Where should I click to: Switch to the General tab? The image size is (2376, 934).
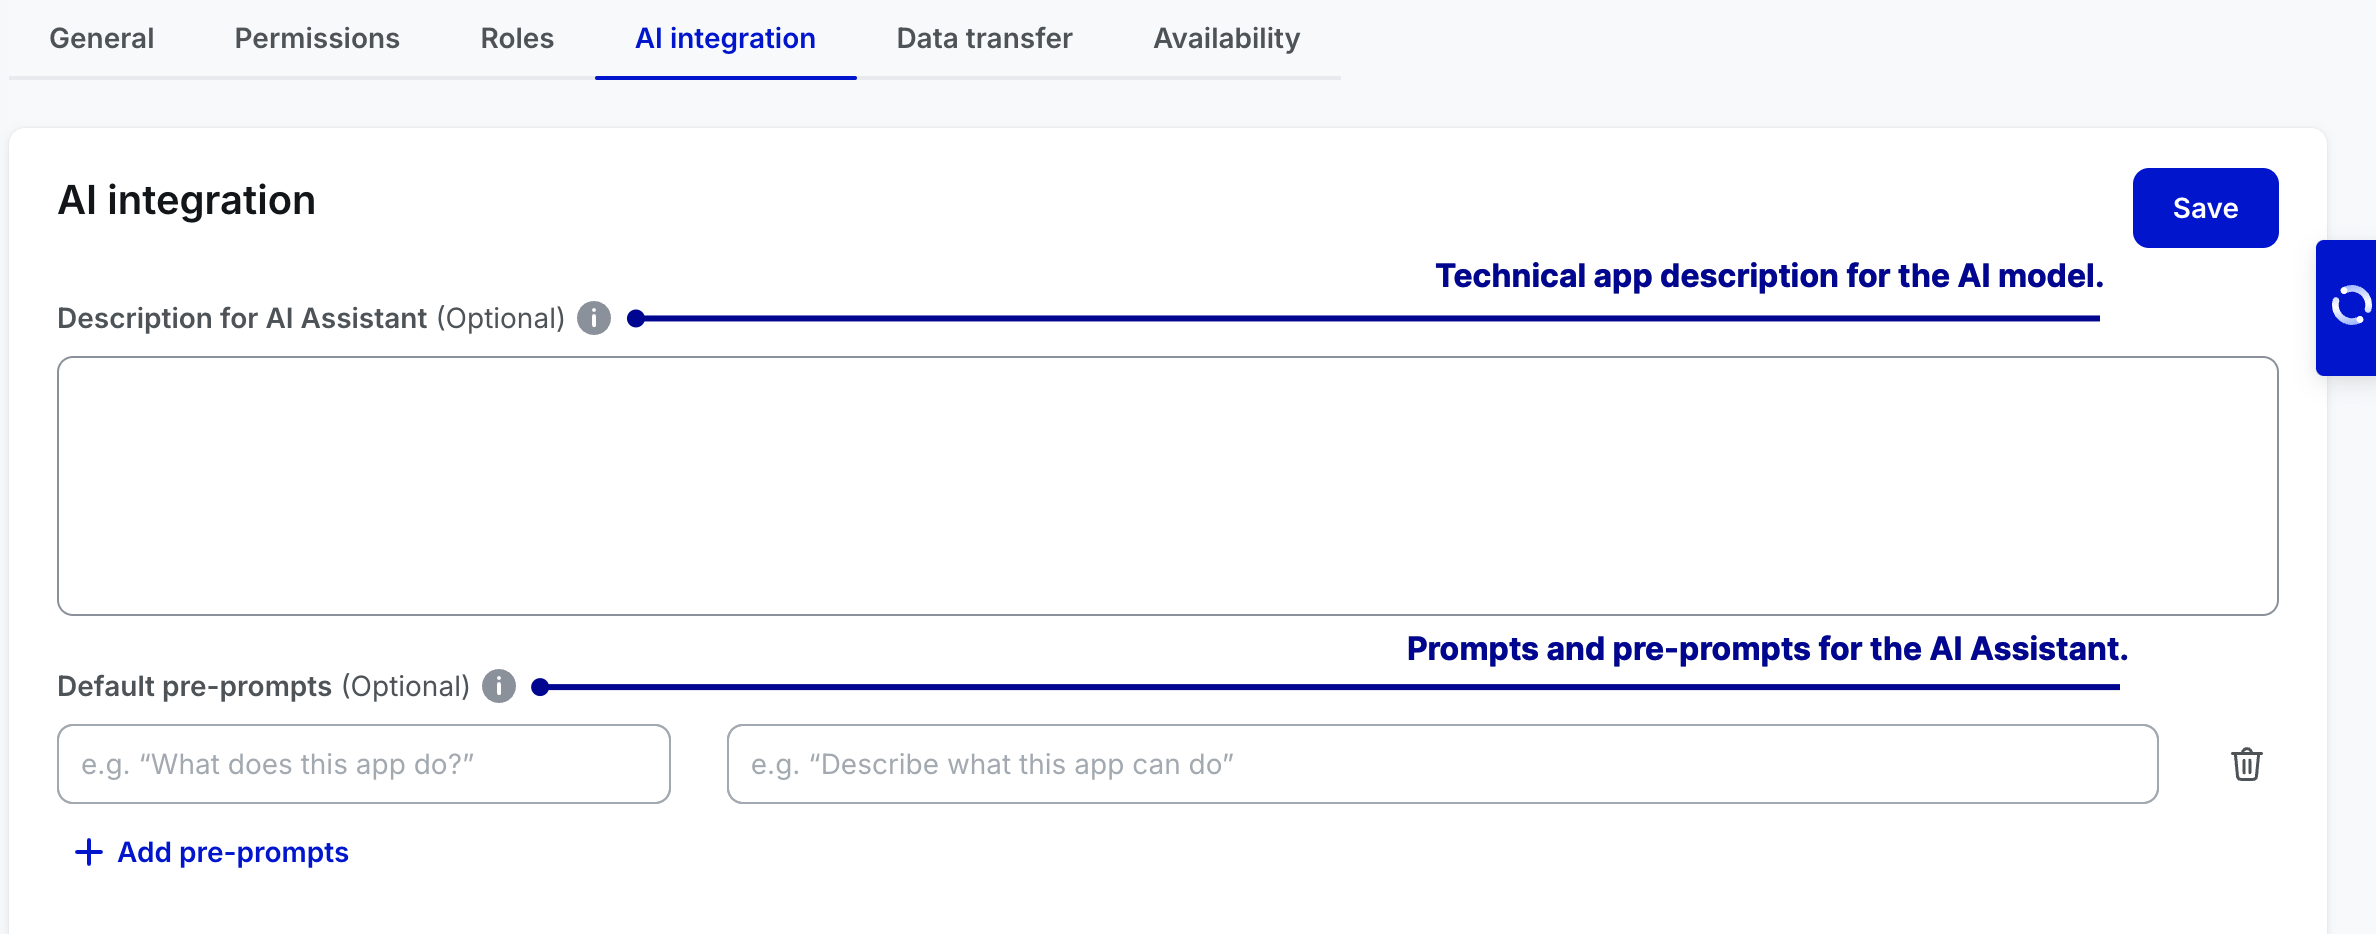pos(101,38)
